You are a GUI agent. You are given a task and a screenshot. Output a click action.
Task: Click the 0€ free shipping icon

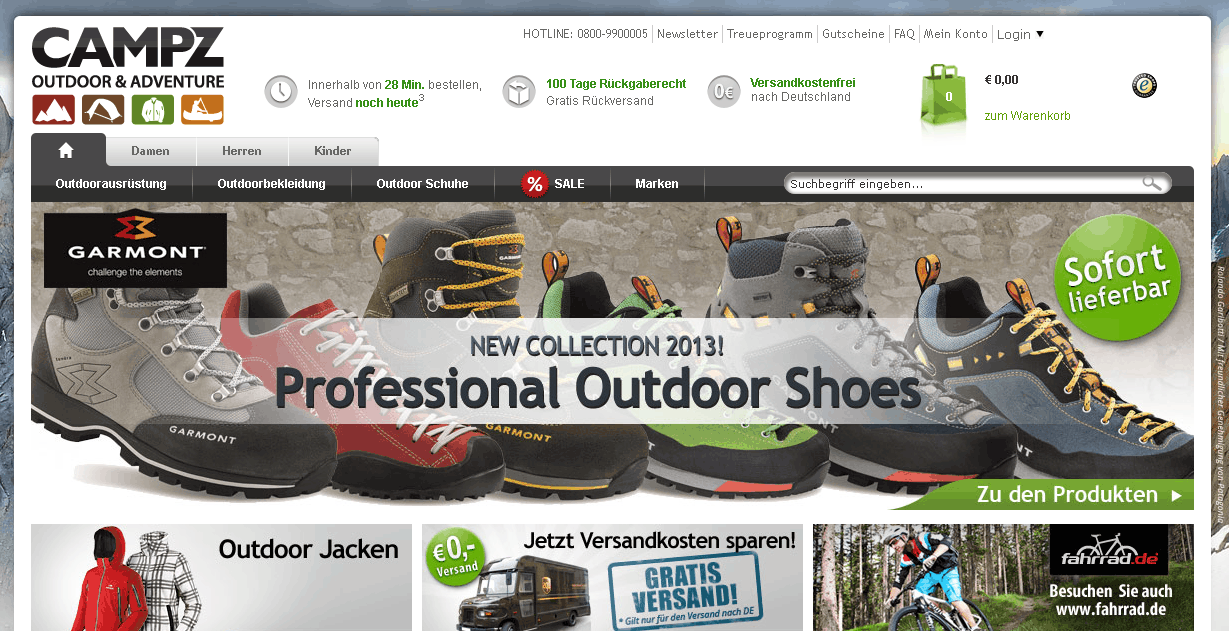click(724, 91)
